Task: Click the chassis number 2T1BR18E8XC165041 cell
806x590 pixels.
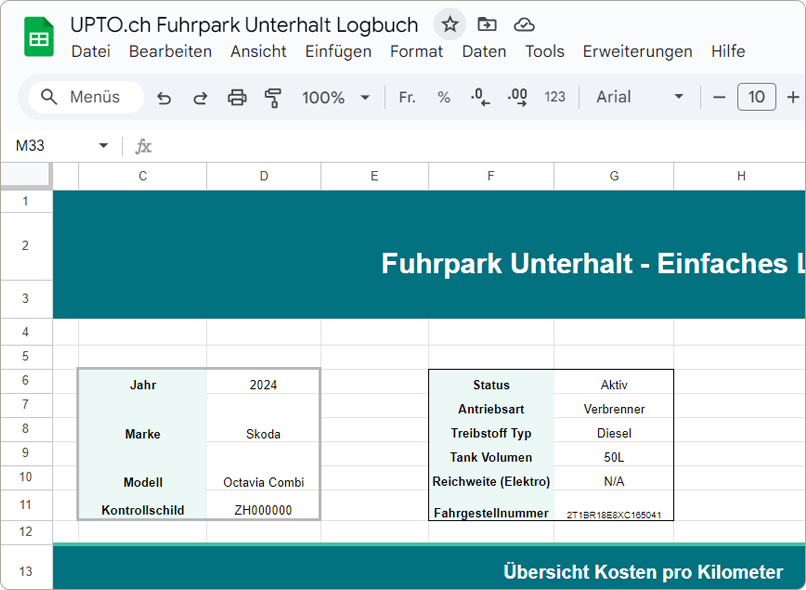Action: pyautogui.click(x=614, y=506)
